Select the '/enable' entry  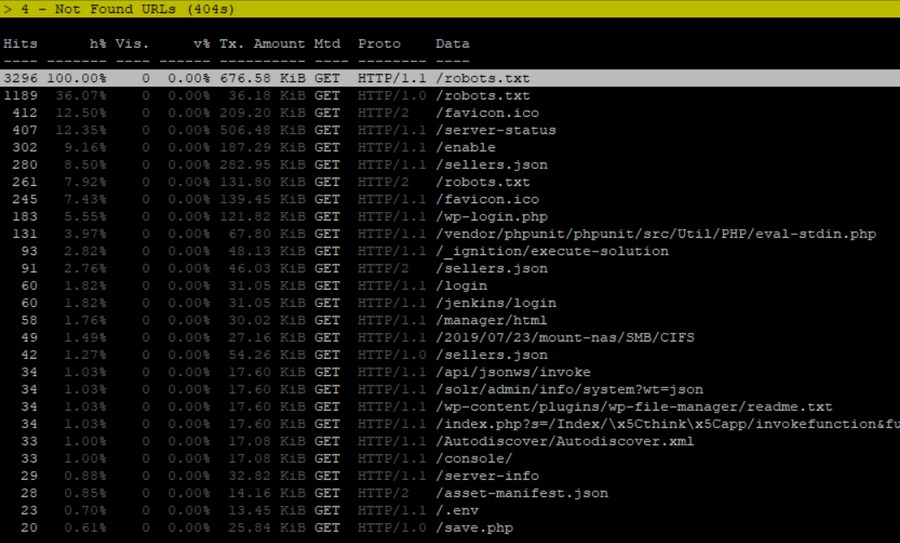point(465,147)
